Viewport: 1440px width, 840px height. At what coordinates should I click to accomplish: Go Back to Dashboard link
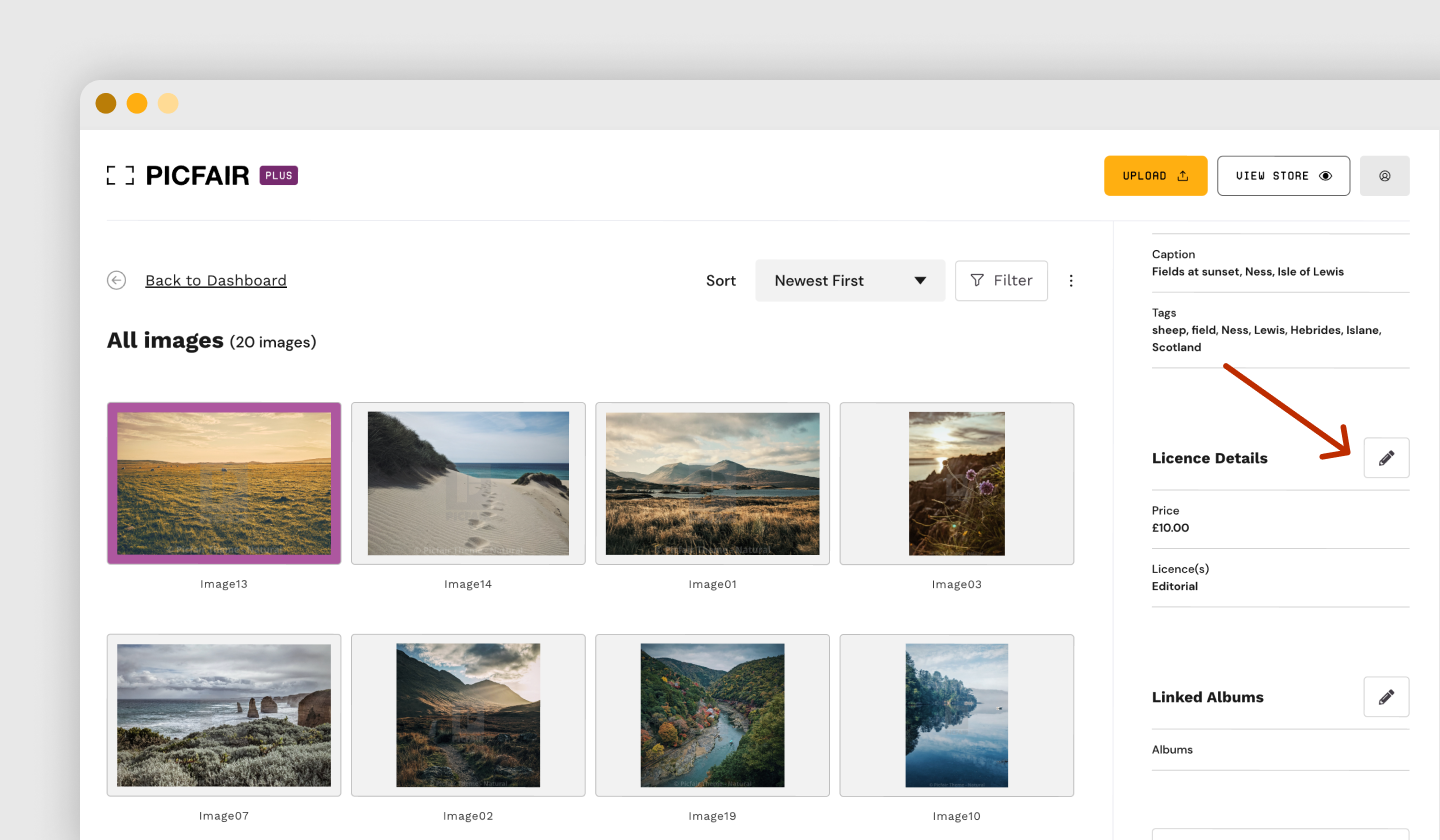pyautogui.click(x=216, y=281)
